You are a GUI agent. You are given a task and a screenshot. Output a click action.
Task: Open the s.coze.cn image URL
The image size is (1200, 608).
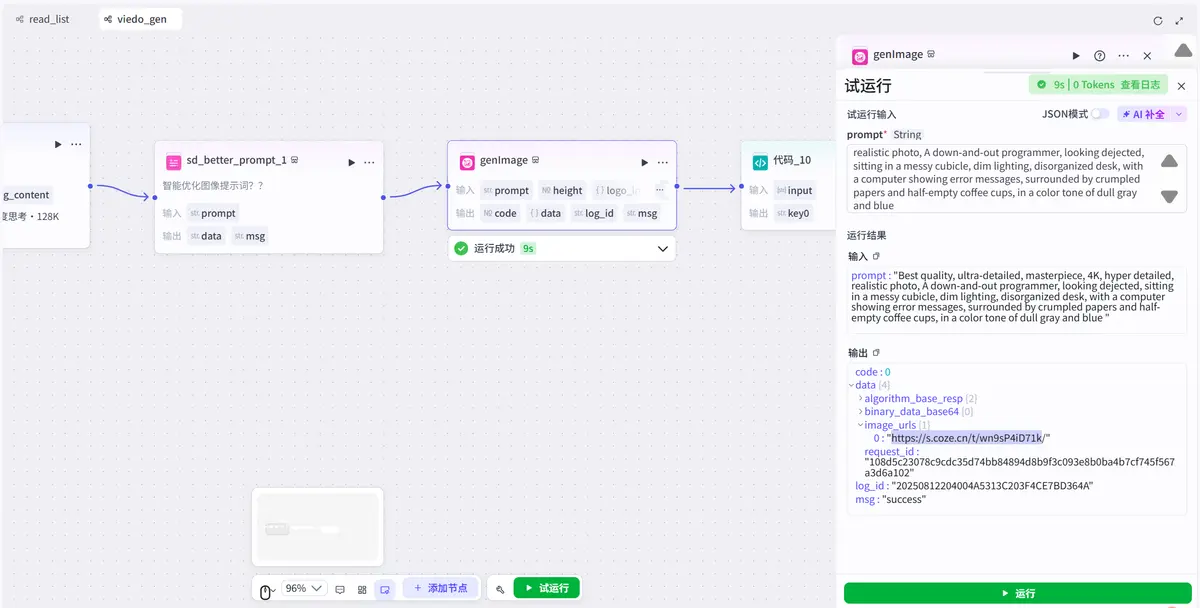click(x=967, y=438)
